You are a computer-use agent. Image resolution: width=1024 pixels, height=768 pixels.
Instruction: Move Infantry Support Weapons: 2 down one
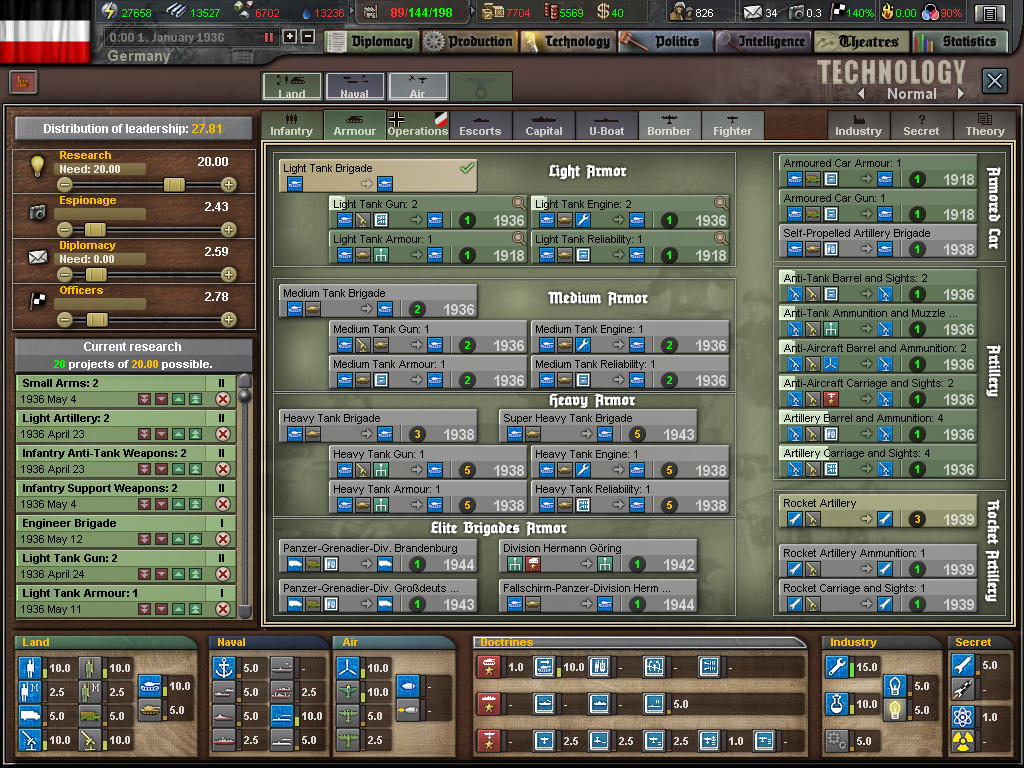coord(161,505)
